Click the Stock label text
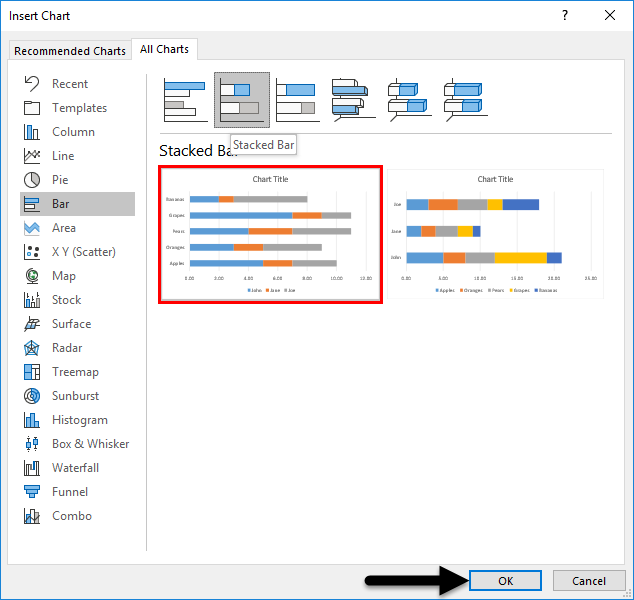The width and height of the screenshot is (634, 600). pyautogui.click(x=66, y=300)
